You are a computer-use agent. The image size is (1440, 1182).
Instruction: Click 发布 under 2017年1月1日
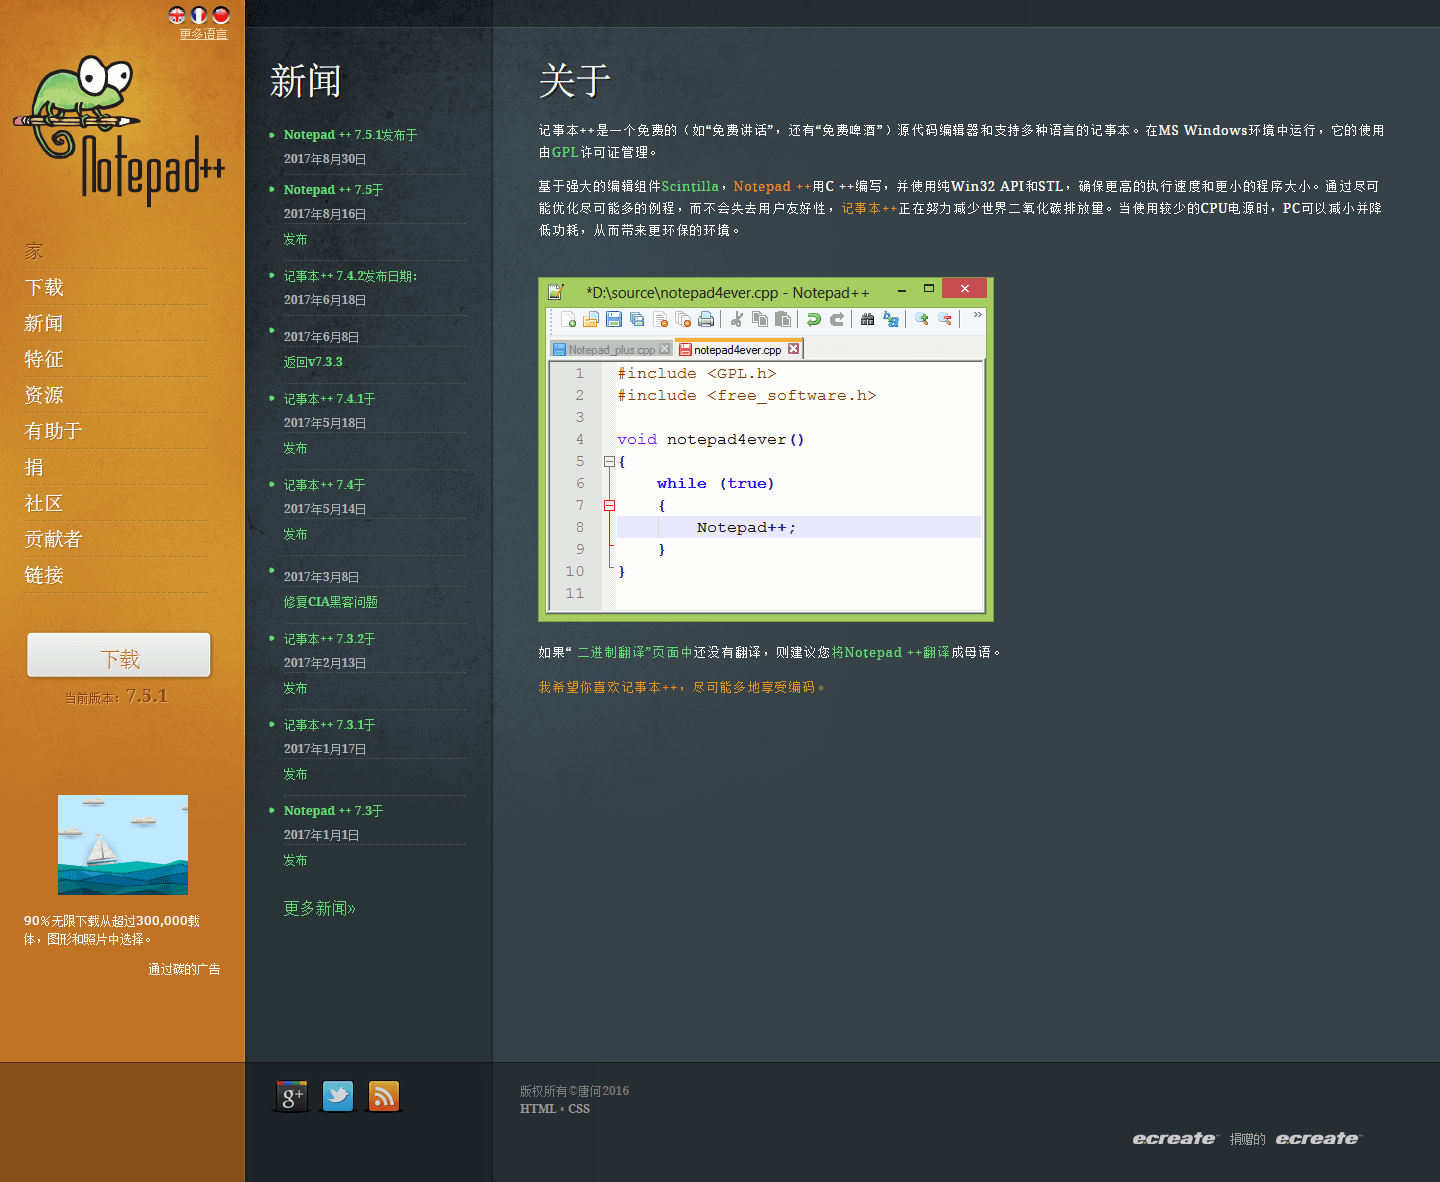(x=295, y=860)
